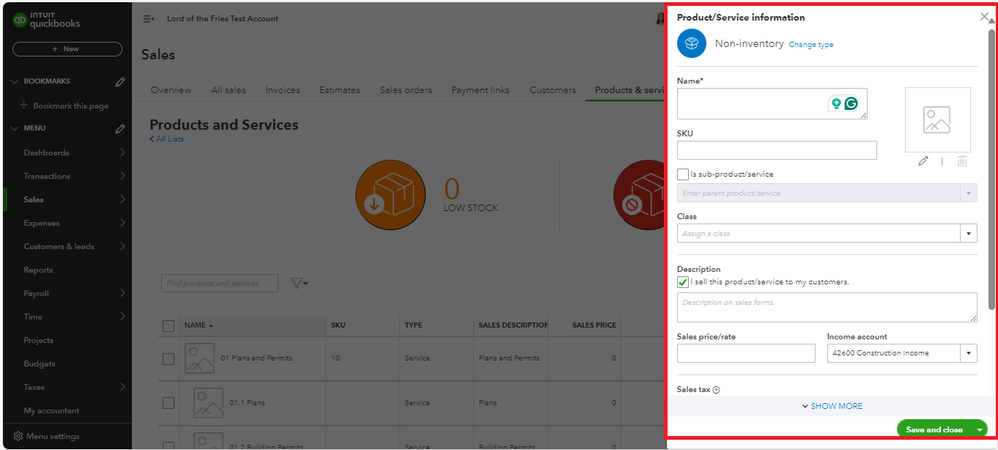Viewport: 998px width, 450px height.
Task: Close the Product/Service information panel
Action: 984,17
